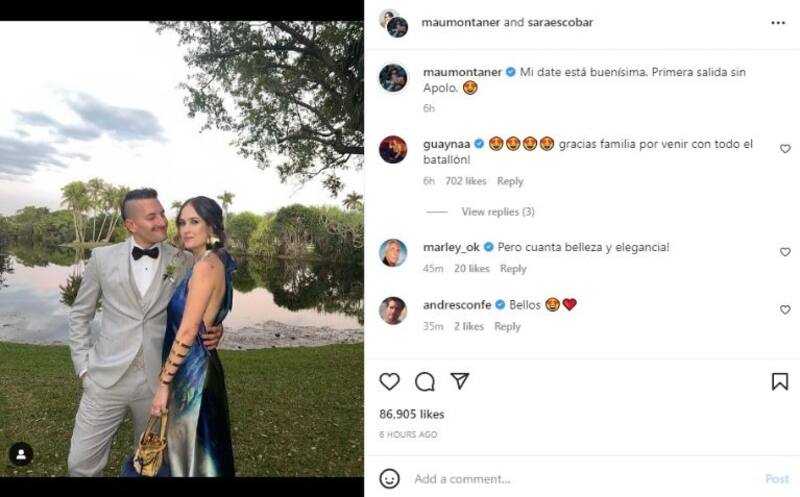Expand View replies (3) under guaynaa
800x497 pixels.
(x=498, y=212)
